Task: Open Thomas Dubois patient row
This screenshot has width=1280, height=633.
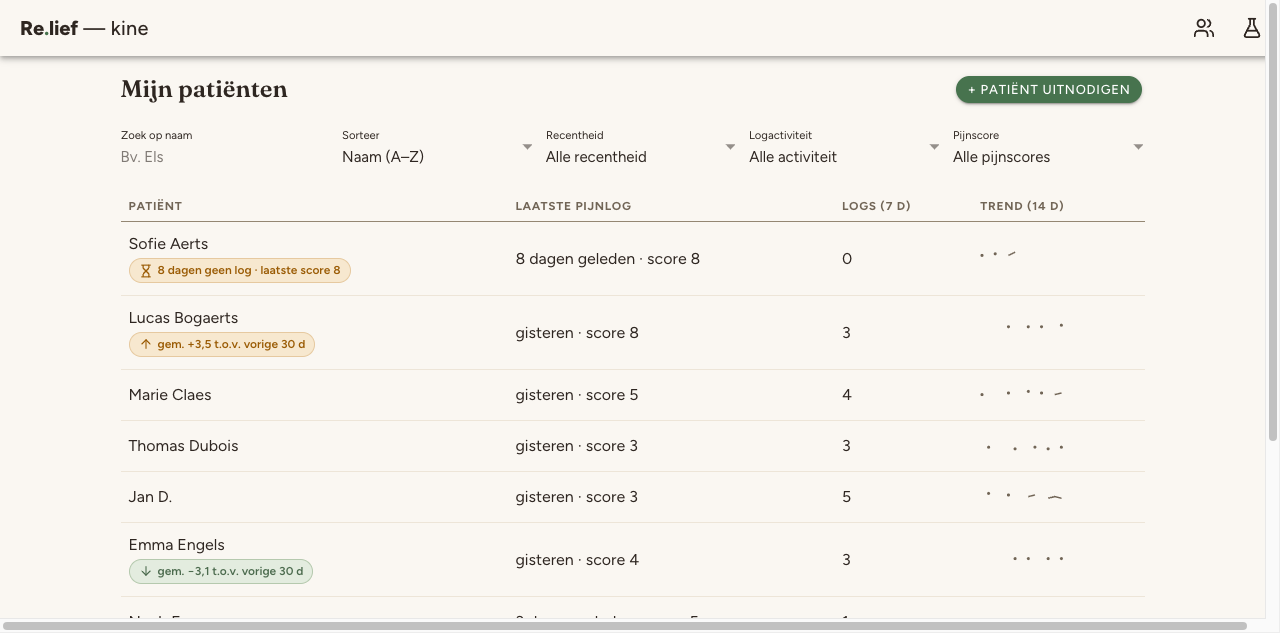Action: coord(633,446)
